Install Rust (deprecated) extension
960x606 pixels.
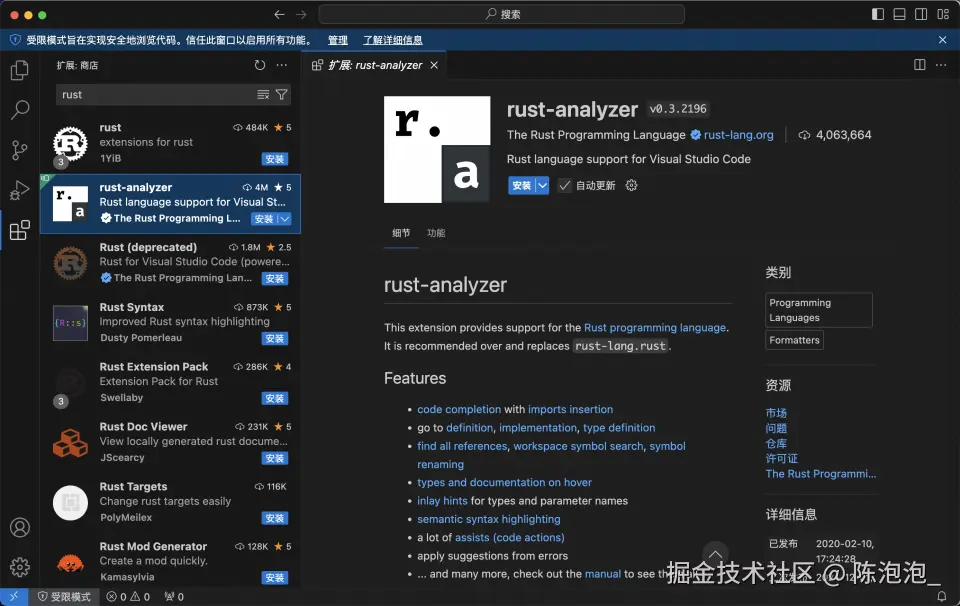point(275,279)
